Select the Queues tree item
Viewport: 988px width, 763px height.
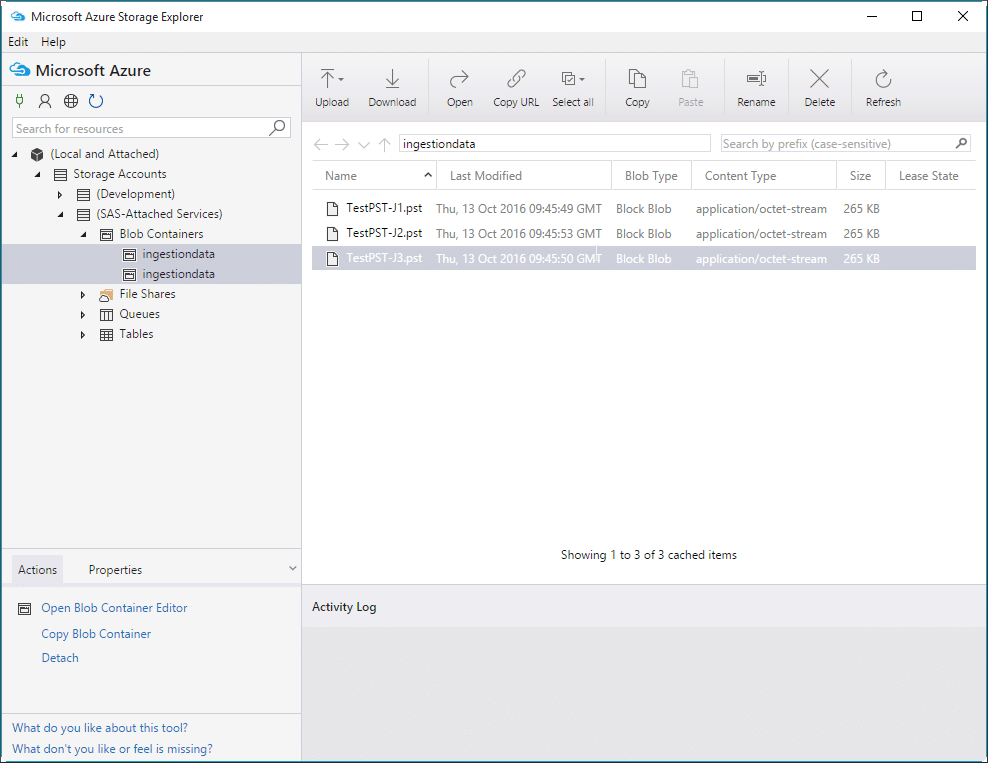[x=140, y=314]
